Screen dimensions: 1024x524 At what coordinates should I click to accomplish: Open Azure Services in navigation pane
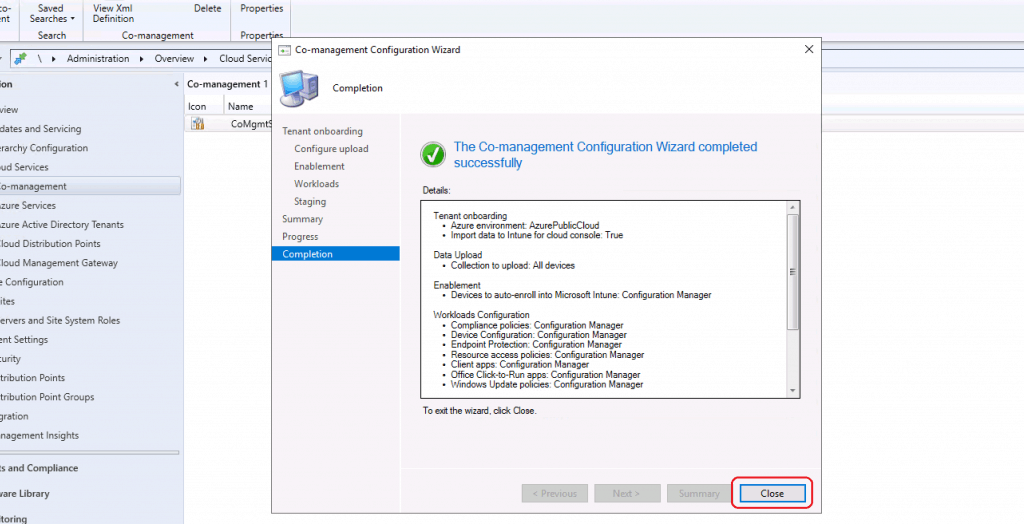(x=27, y=205)
